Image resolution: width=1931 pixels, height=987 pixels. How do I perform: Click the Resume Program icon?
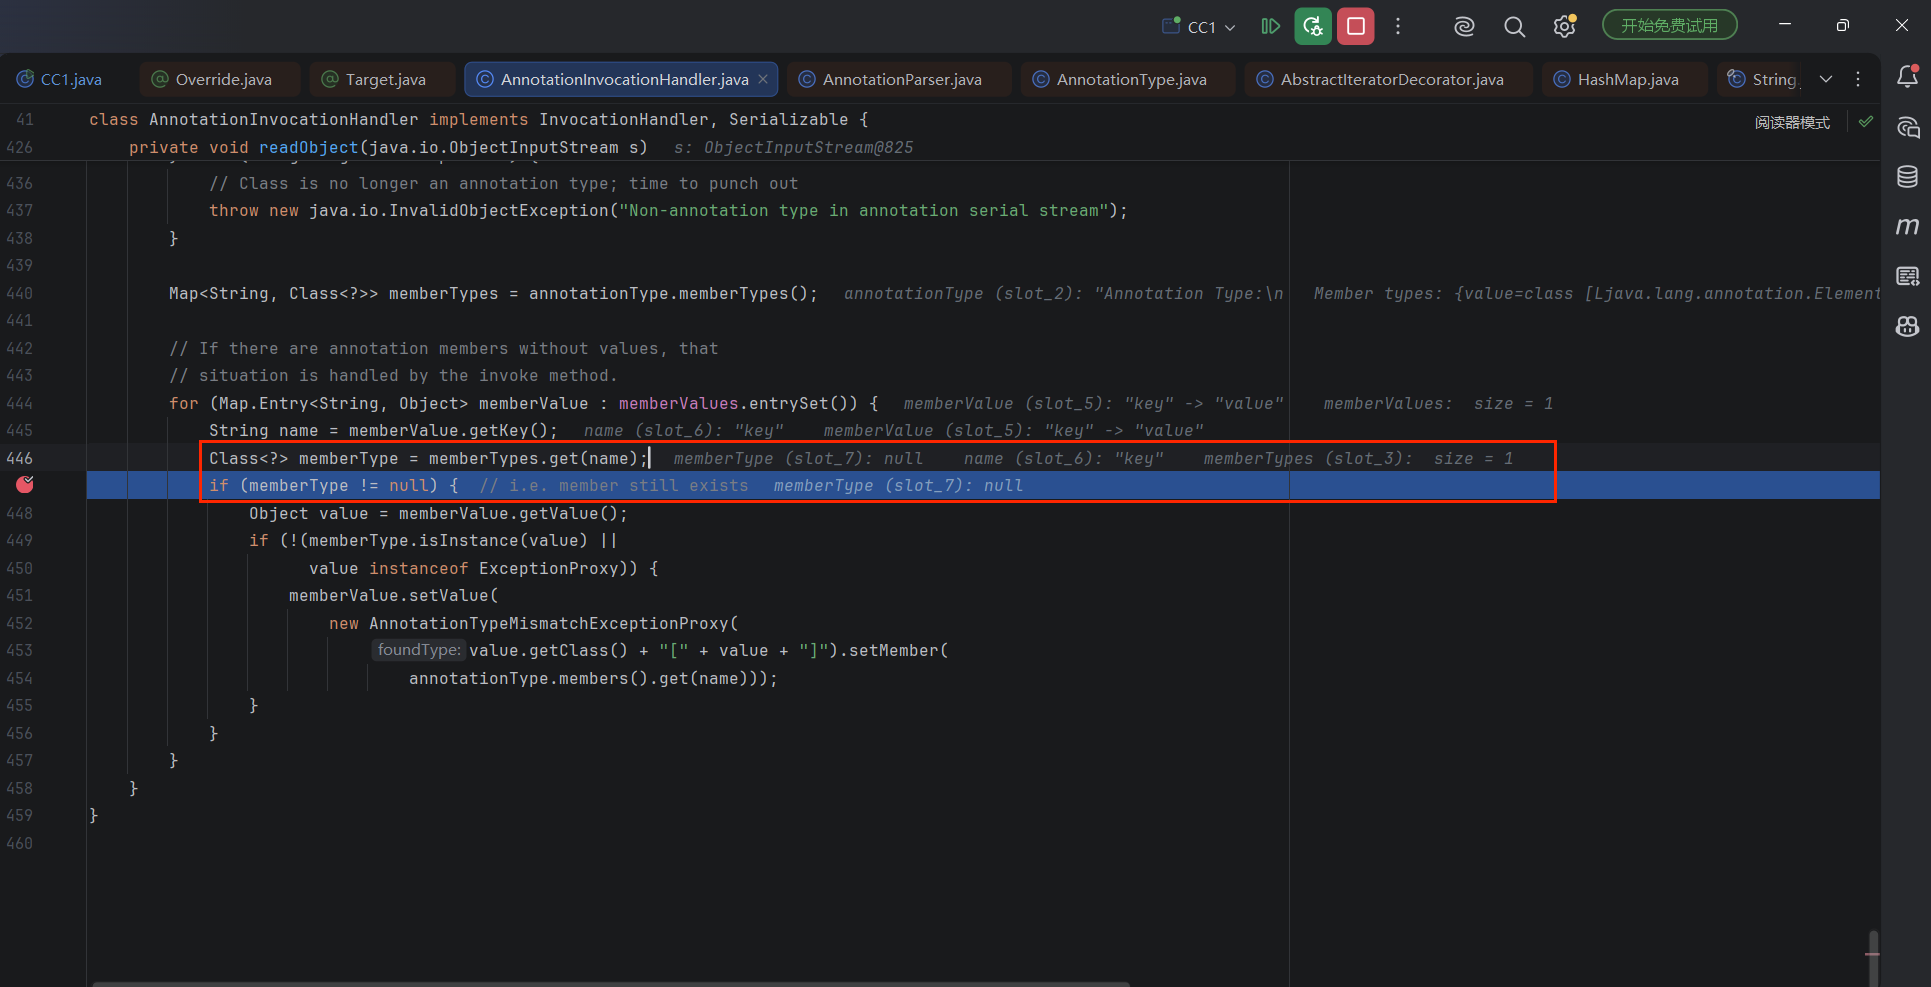(x=1270, y=26)
